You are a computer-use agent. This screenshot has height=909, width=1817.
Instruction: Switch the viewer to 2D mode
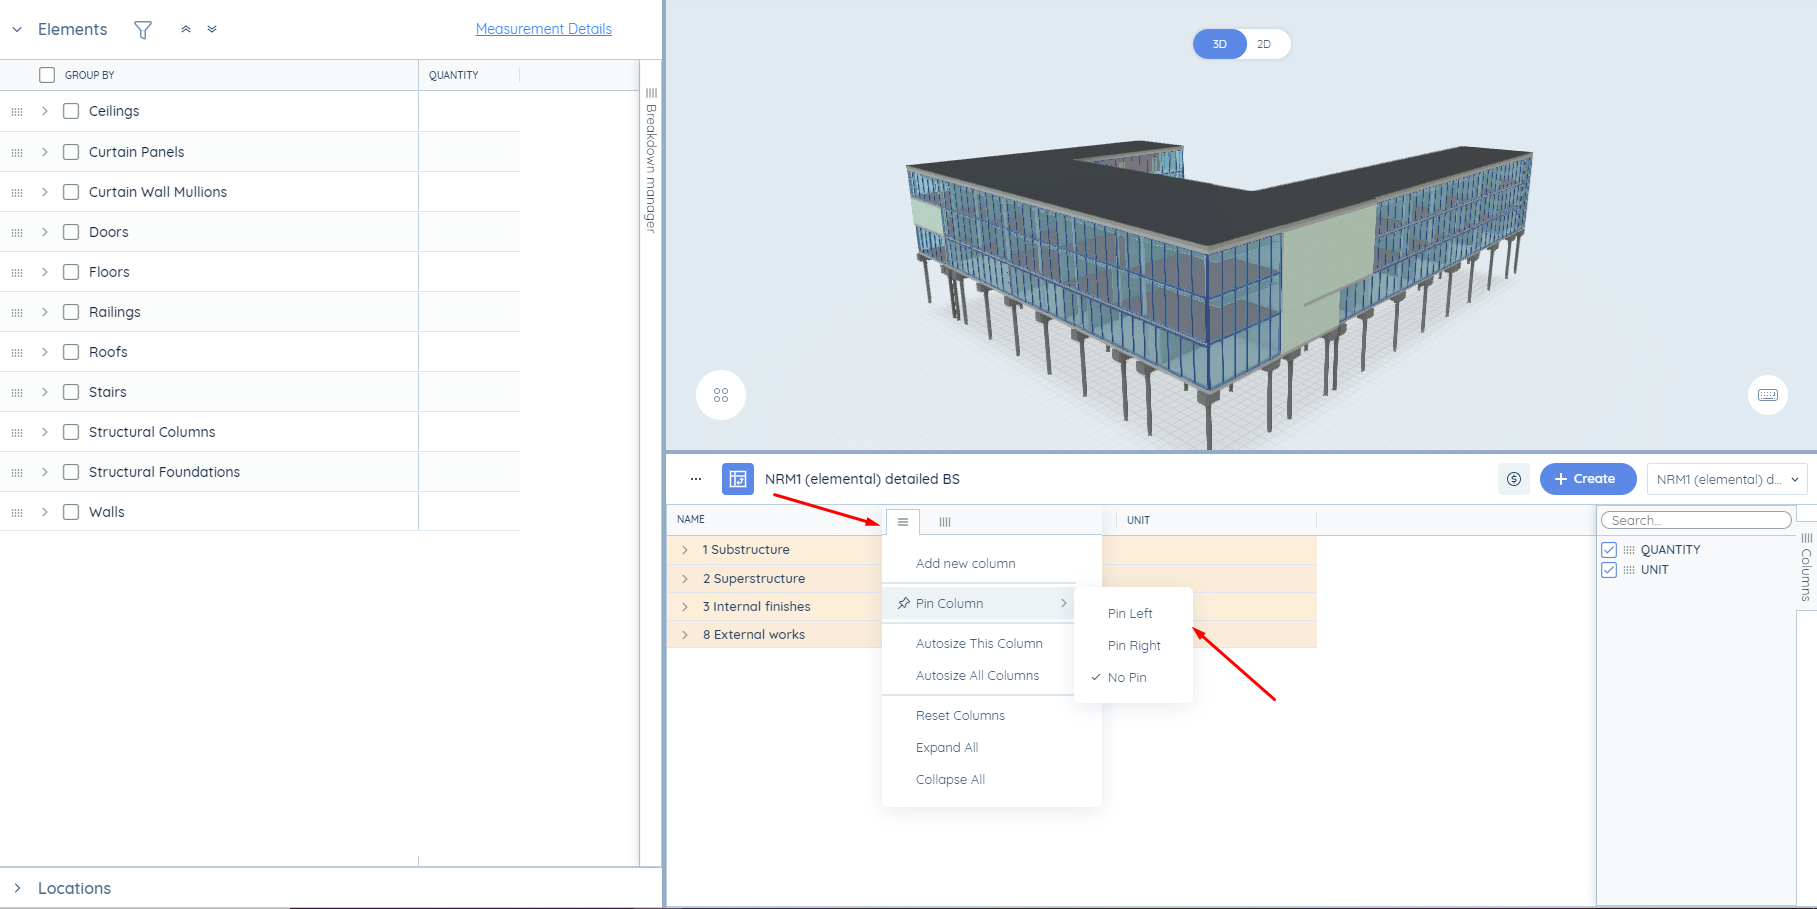coord(1264,44)
